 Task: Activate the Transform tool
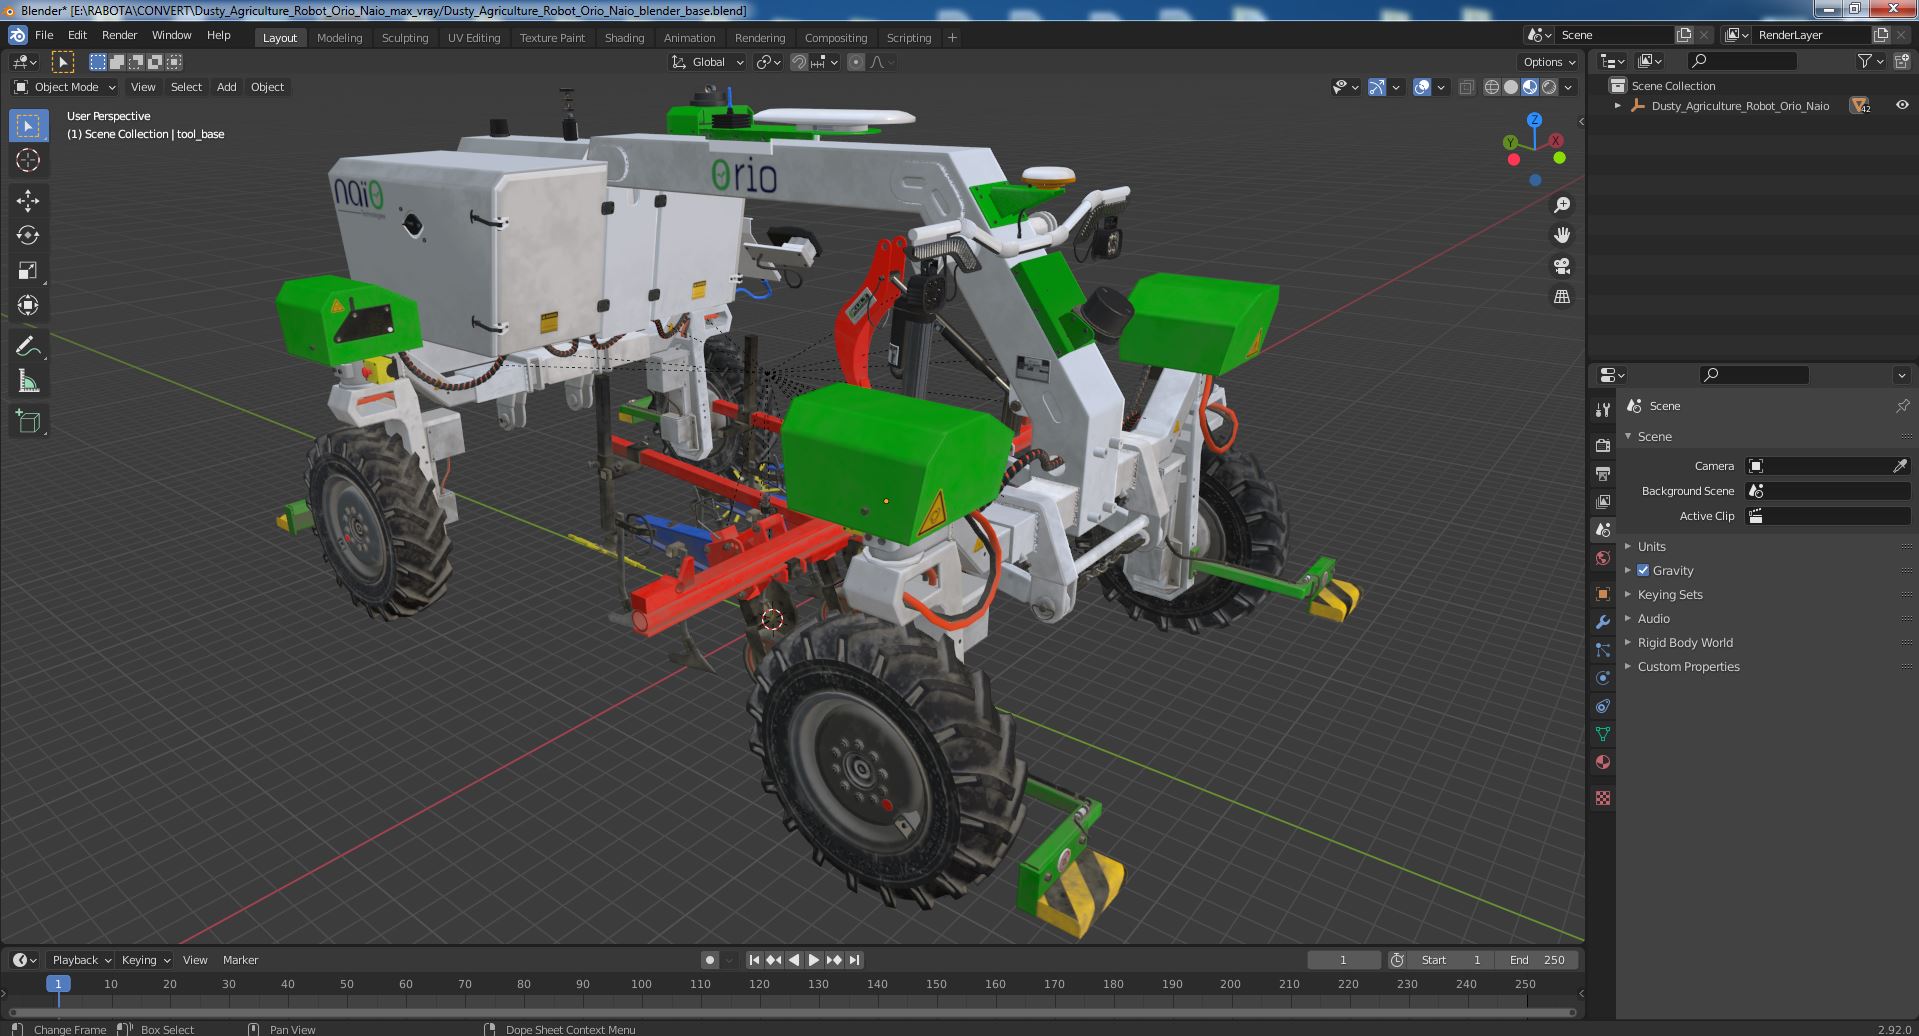28,305
